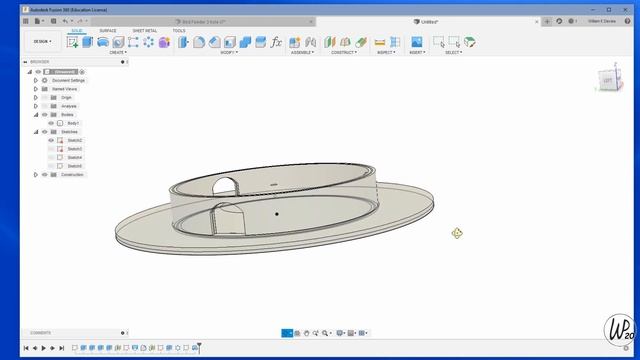Switch to the Tools tab

(x=179, y=31)
